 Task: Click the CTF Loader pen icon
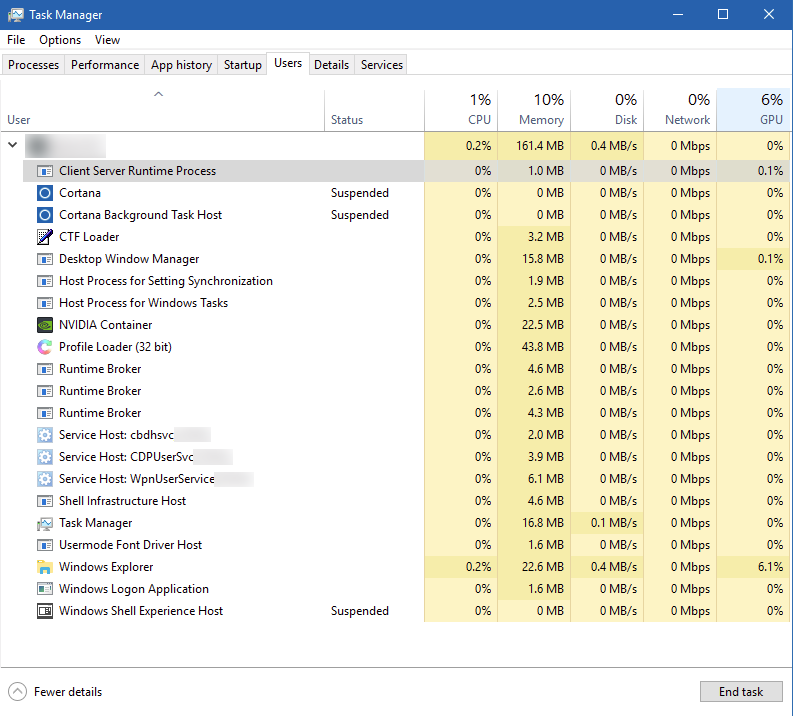(x=45, y=237)
